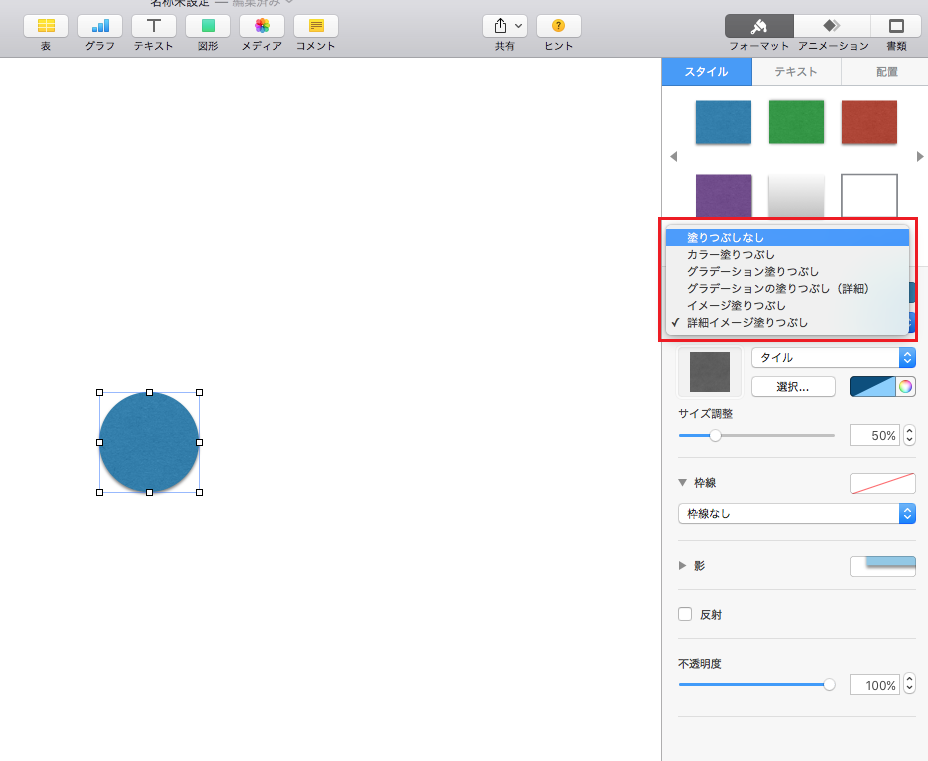The height and width of the screenshot is (761, 928).
Task: Open the グラフ chart toolbar icon
Action: (x=100, y=26)
